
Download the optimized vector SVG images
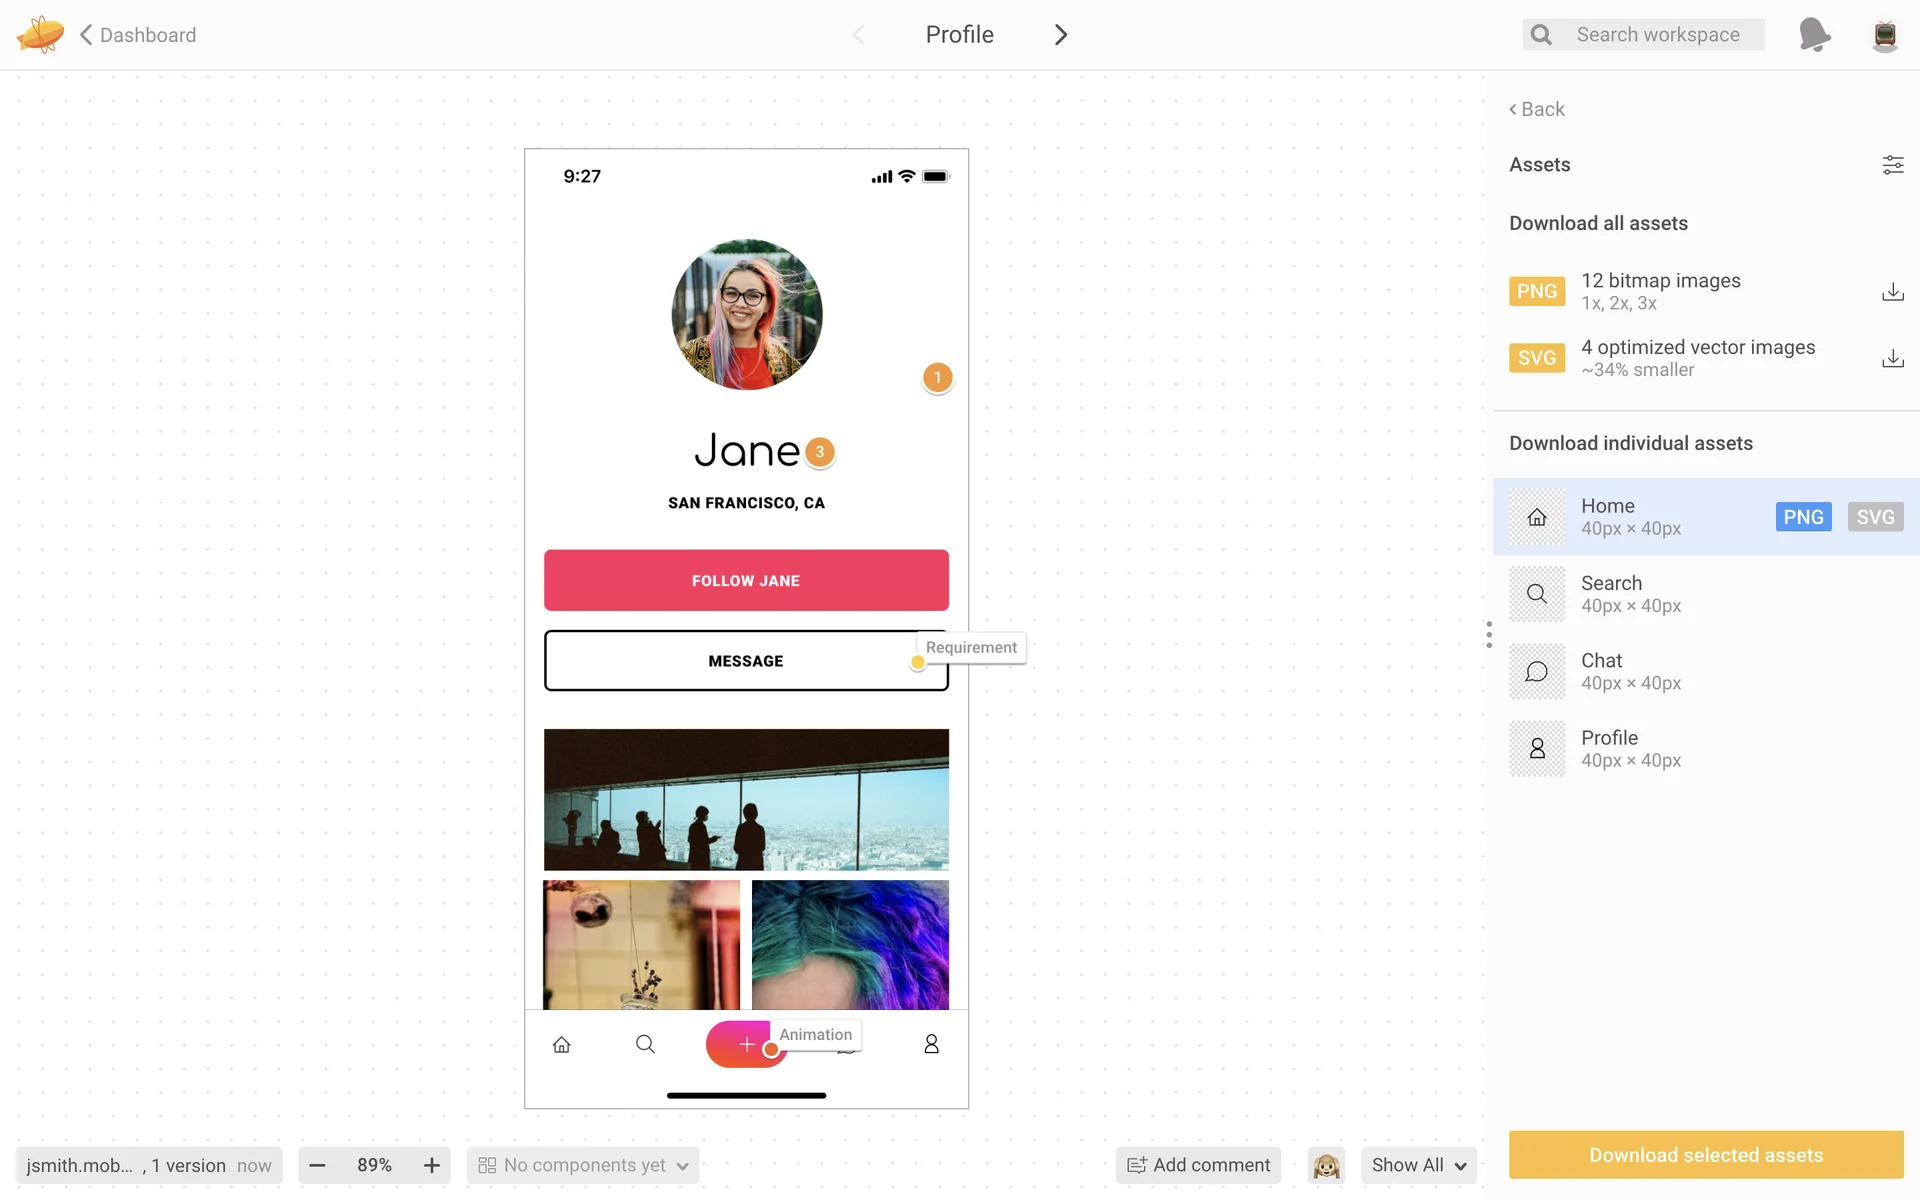point(1892,358)
